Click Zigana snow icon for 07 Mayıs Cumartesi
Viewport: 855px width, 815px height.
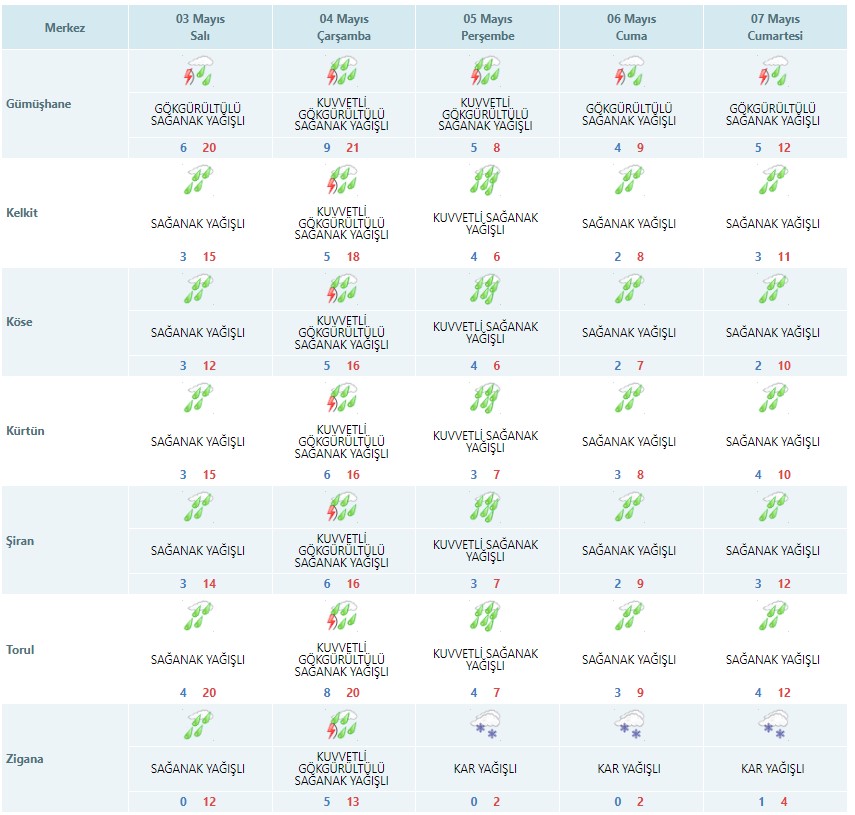click(x=773, y=726)
